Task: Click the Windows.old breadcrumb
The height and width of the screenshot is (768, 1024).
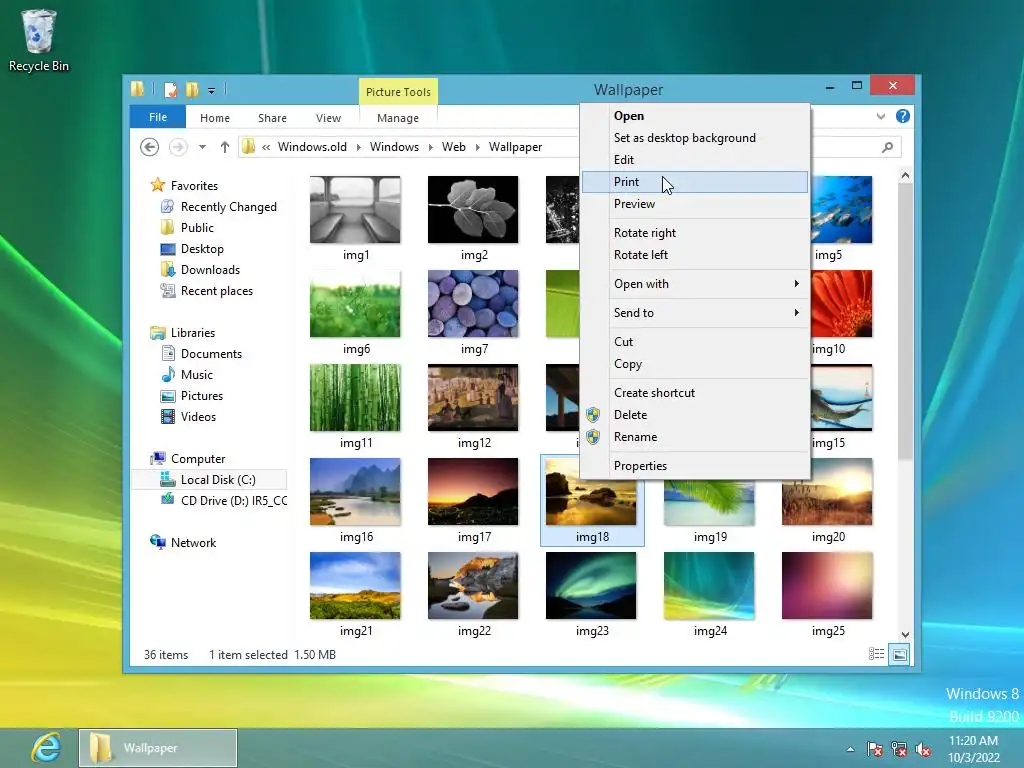Action: tap(312, 147)
